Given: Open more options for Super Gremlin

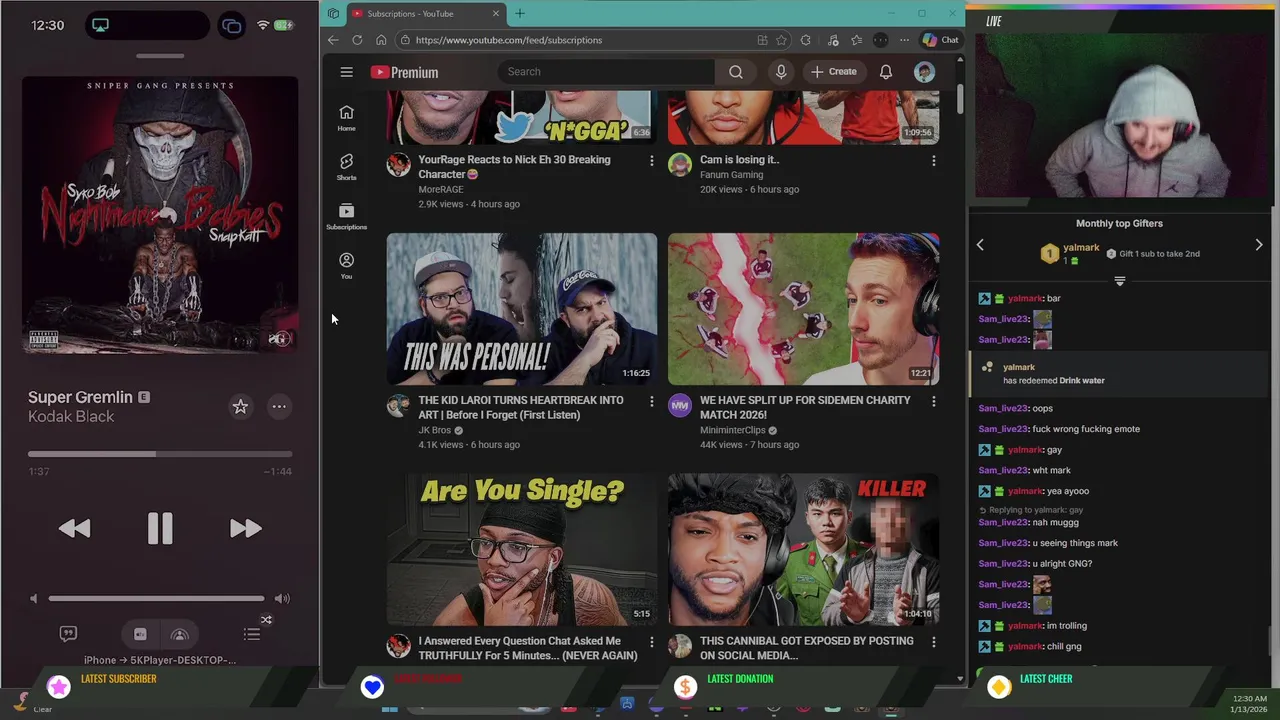Looking at the screenshot, I should pos(279,406).
